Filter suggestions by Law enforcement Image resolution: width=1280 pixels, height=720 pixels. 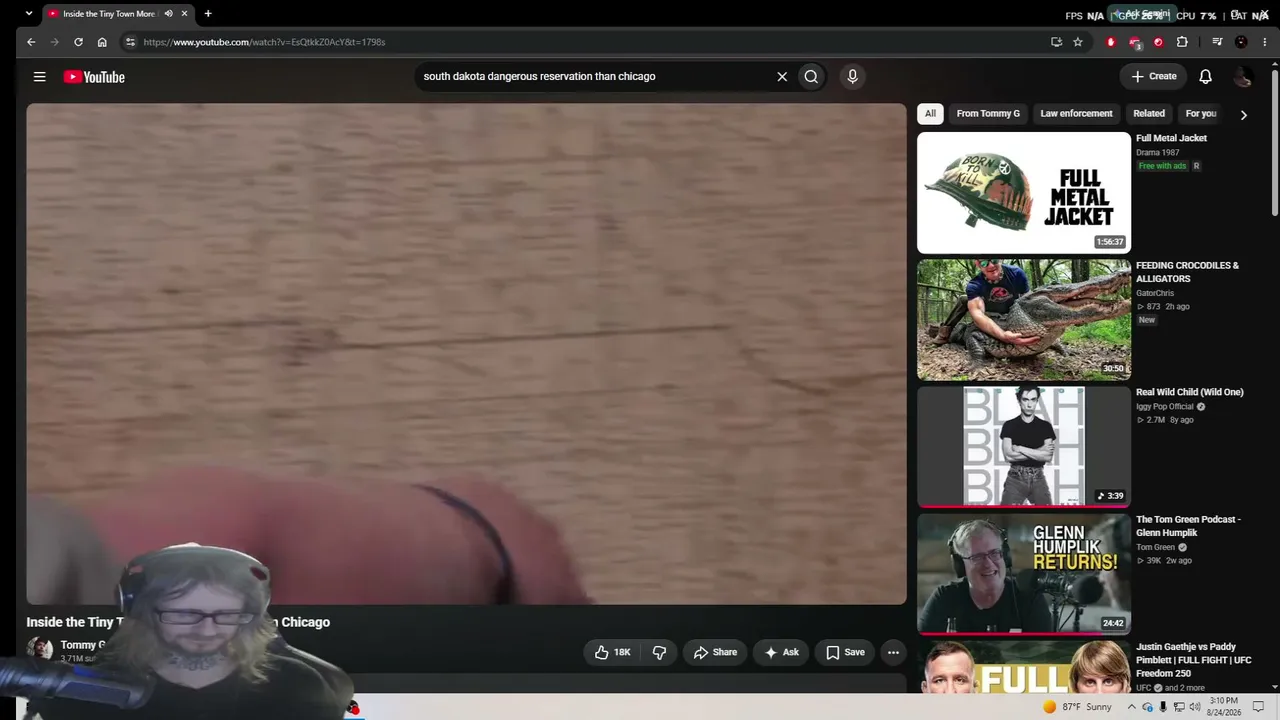coord(1076,114)
